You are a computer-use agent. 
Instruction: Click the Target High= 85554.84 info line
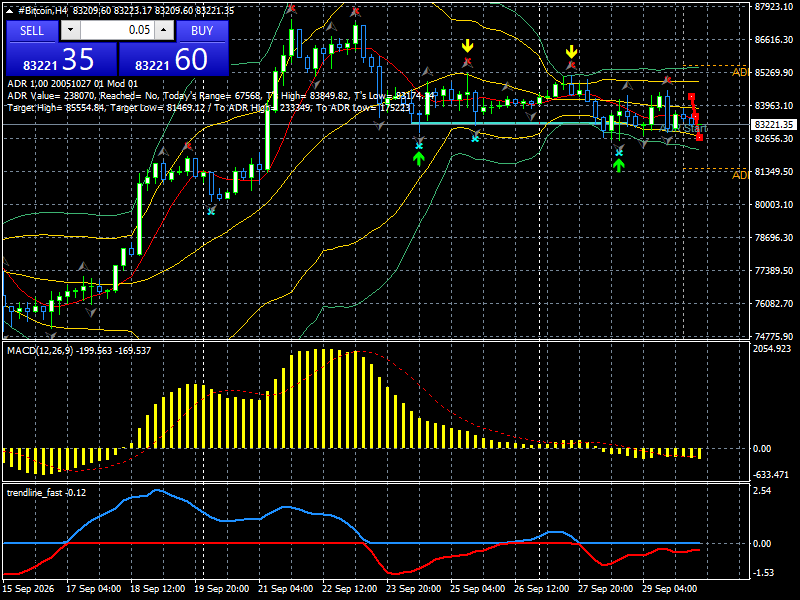[x=209, y=108]
